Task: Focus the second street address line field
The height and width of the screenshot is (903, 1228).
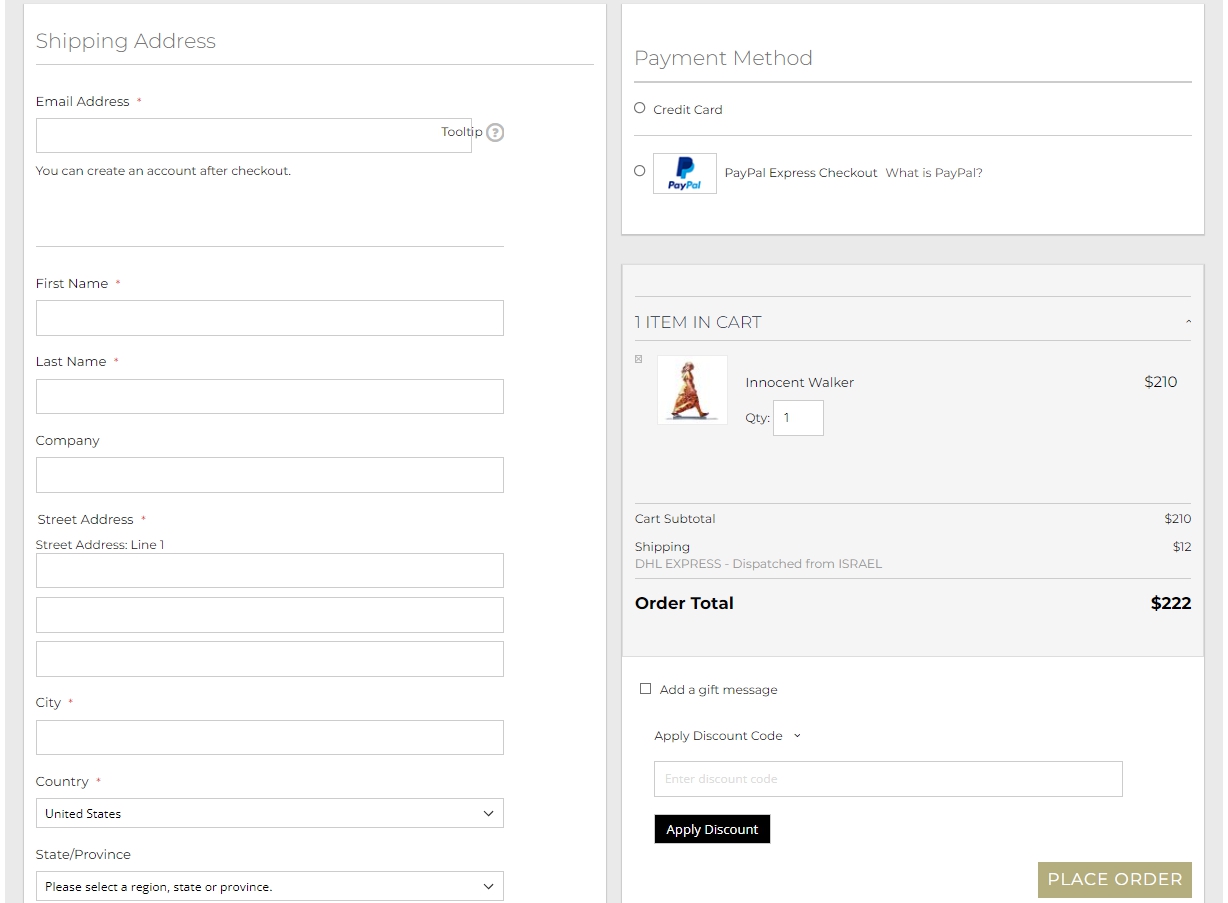Action: pyautogui.click(x=270, y=615)
